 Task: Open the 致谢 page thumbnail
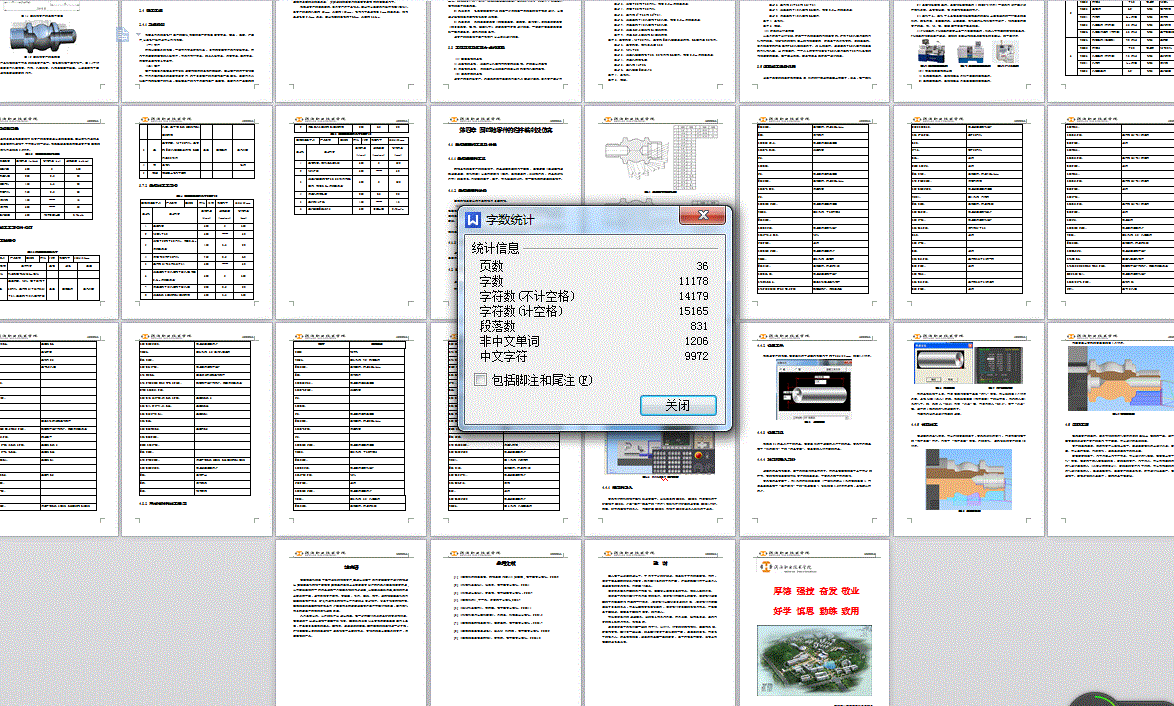660,623
